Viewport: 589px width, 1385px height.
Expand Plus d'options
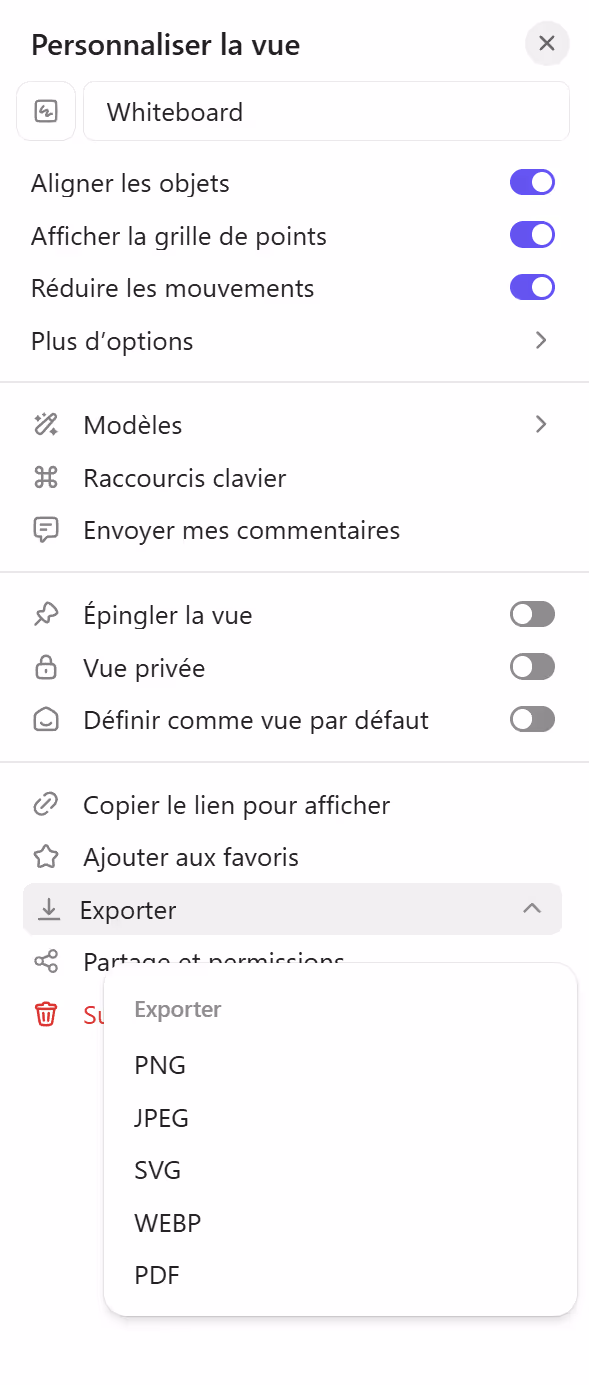point(541,340)
